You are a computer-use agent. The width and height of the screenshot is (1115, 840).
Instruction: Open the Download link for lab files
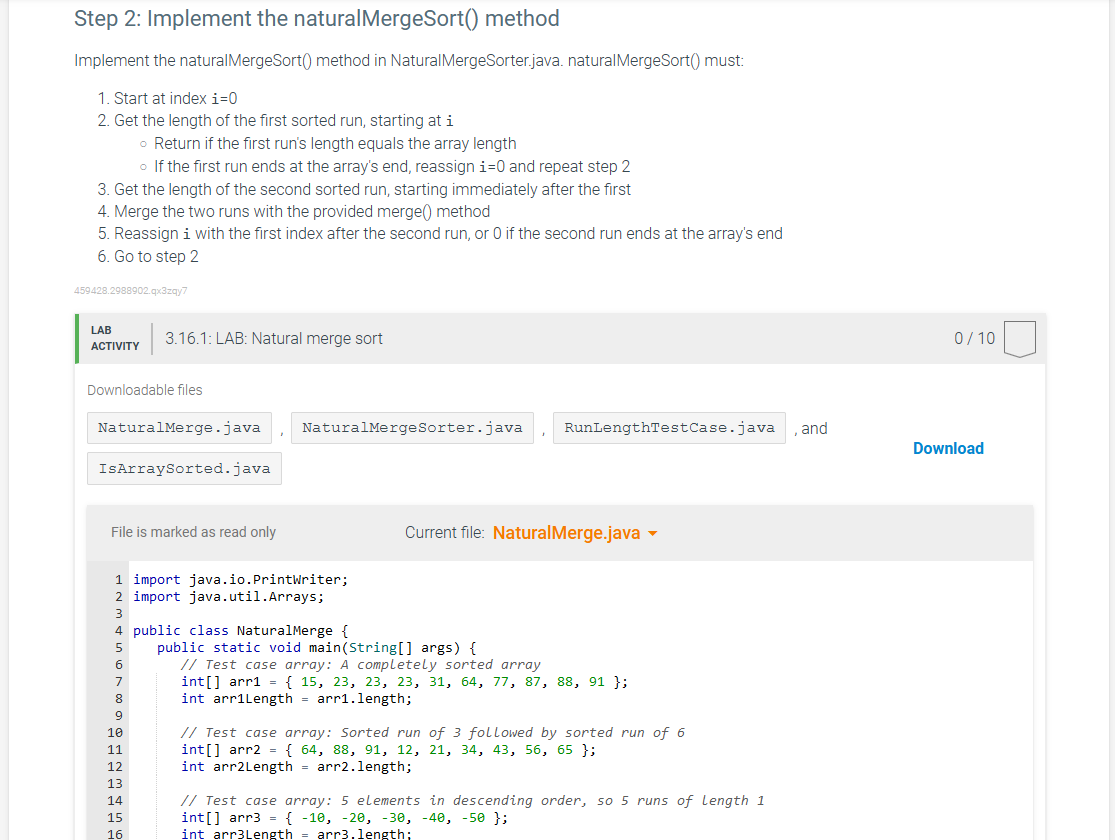pos(947,448)
